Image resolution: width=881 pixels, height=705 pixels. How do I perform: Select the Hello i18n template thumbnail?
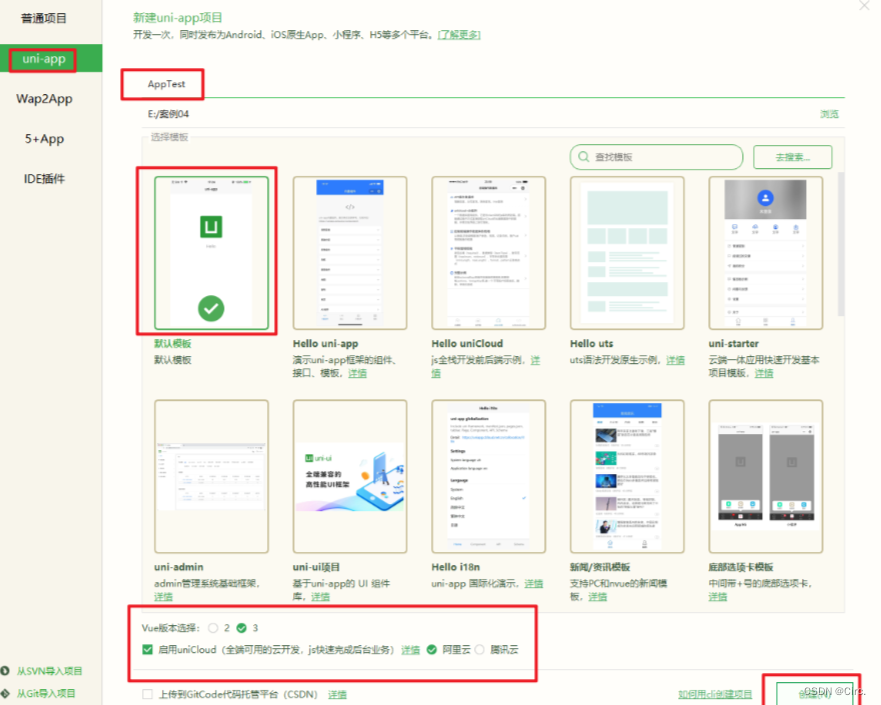click(x=488, y=476)
